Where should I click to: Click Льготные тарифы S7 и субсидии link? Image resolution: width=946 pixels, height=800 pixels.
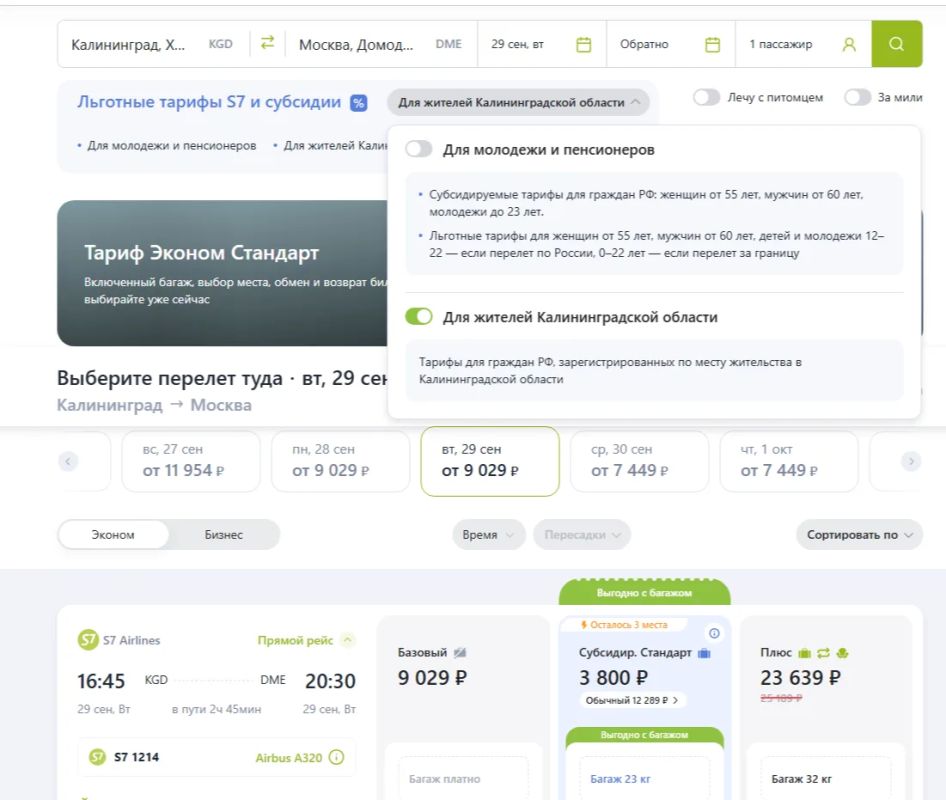209,102
